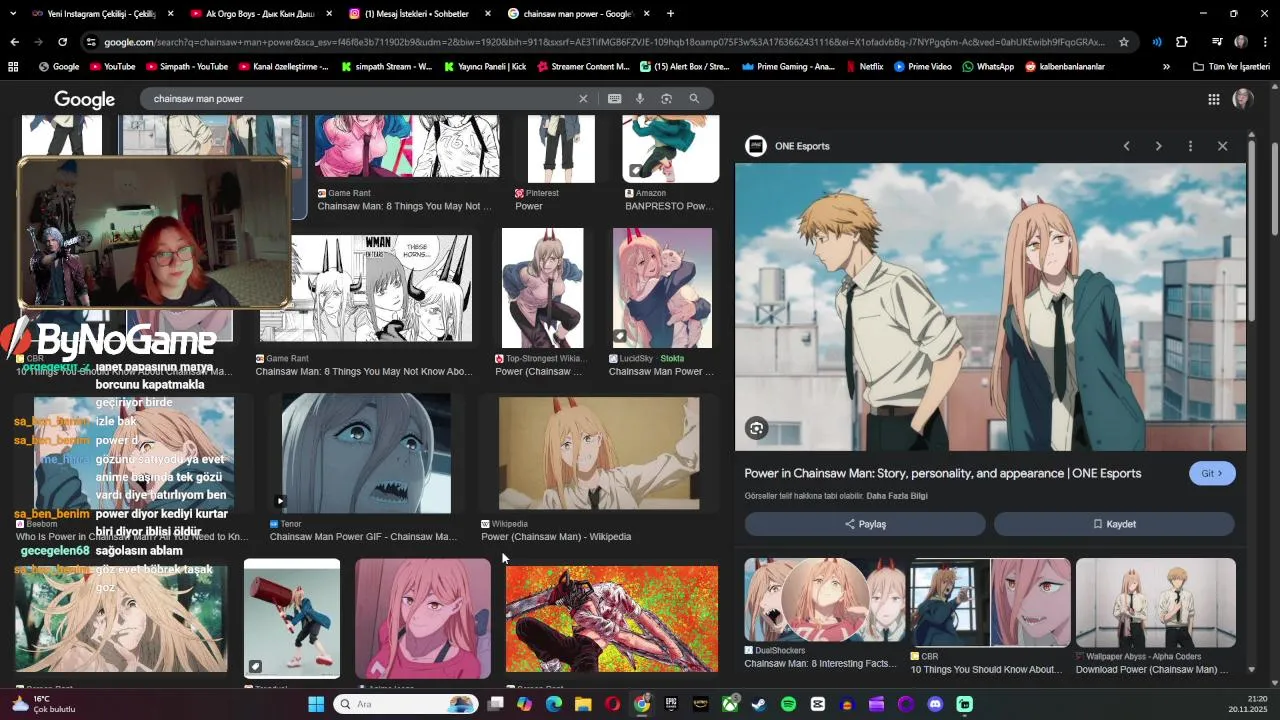Go back to previous page
This screenshot has height=720, width=1280.
pyautogui.click(x=14, y=42)
